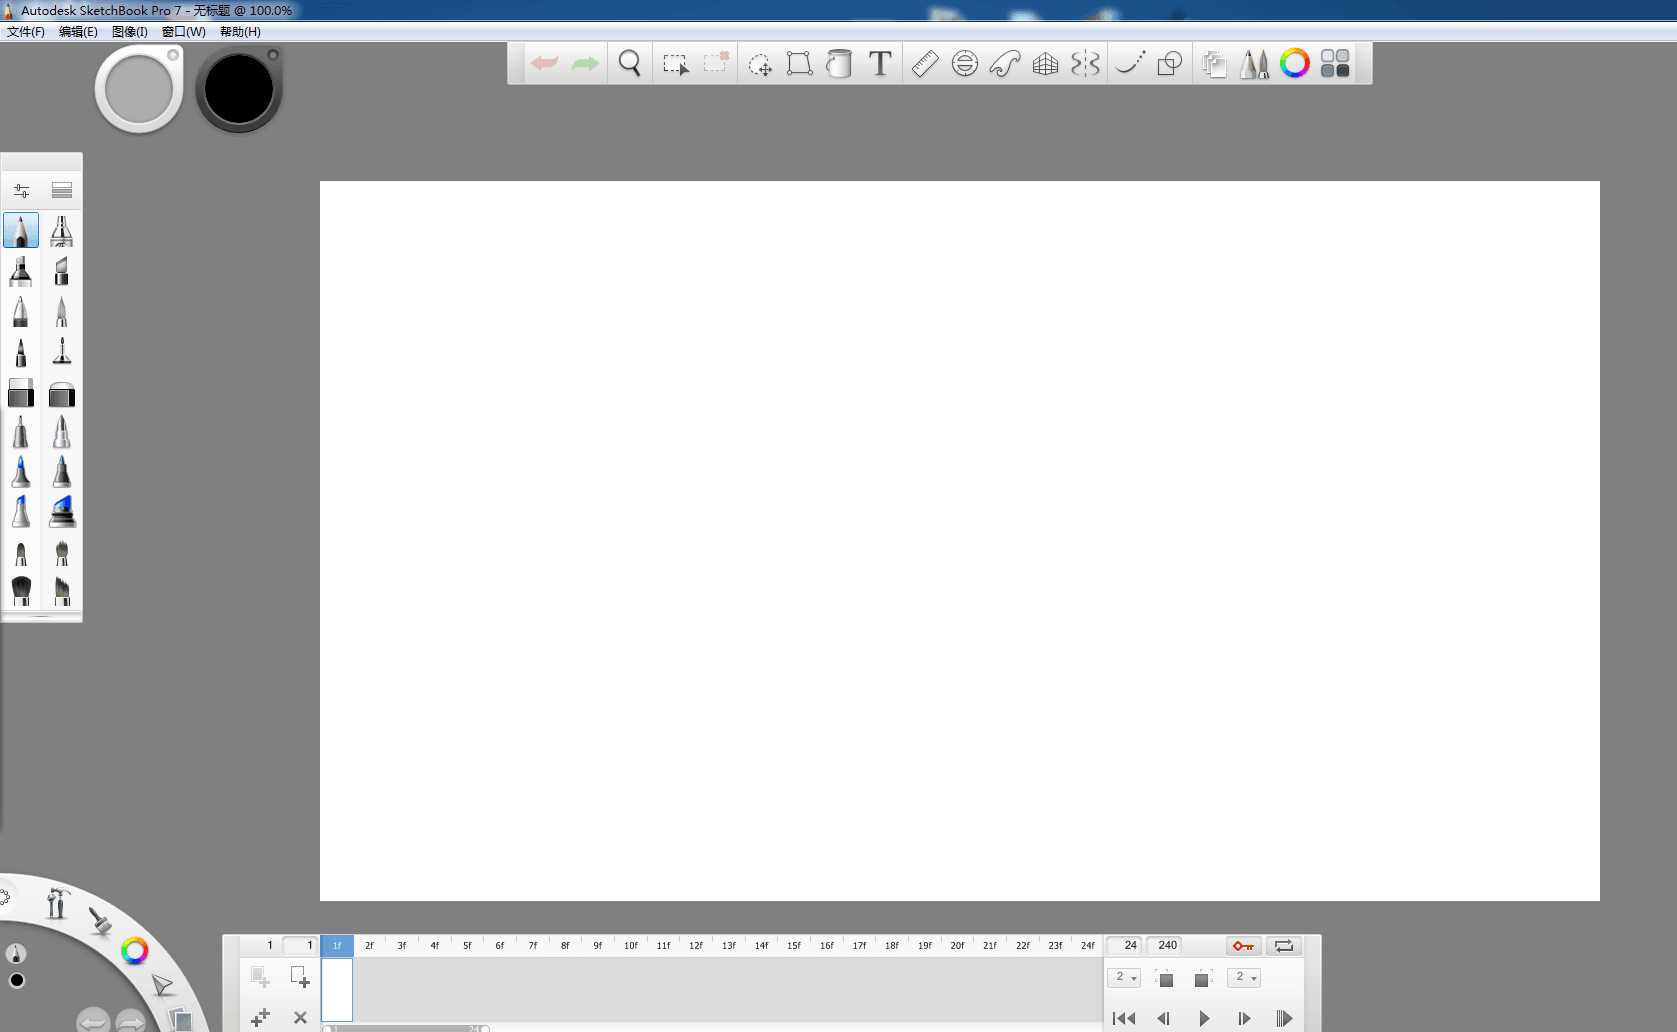The image size is (1677, 1032).
Task: Click lagoon edit arrow pointer icon
Action: (x=162, y=985)
